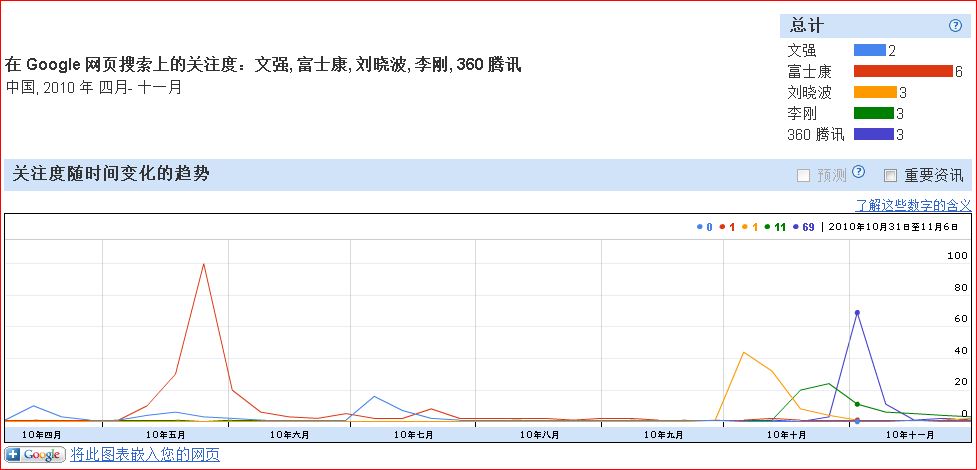Screen dimensions: 977x470
Task: Click the 10年十一月 axis label
Action: coord(909,434)
